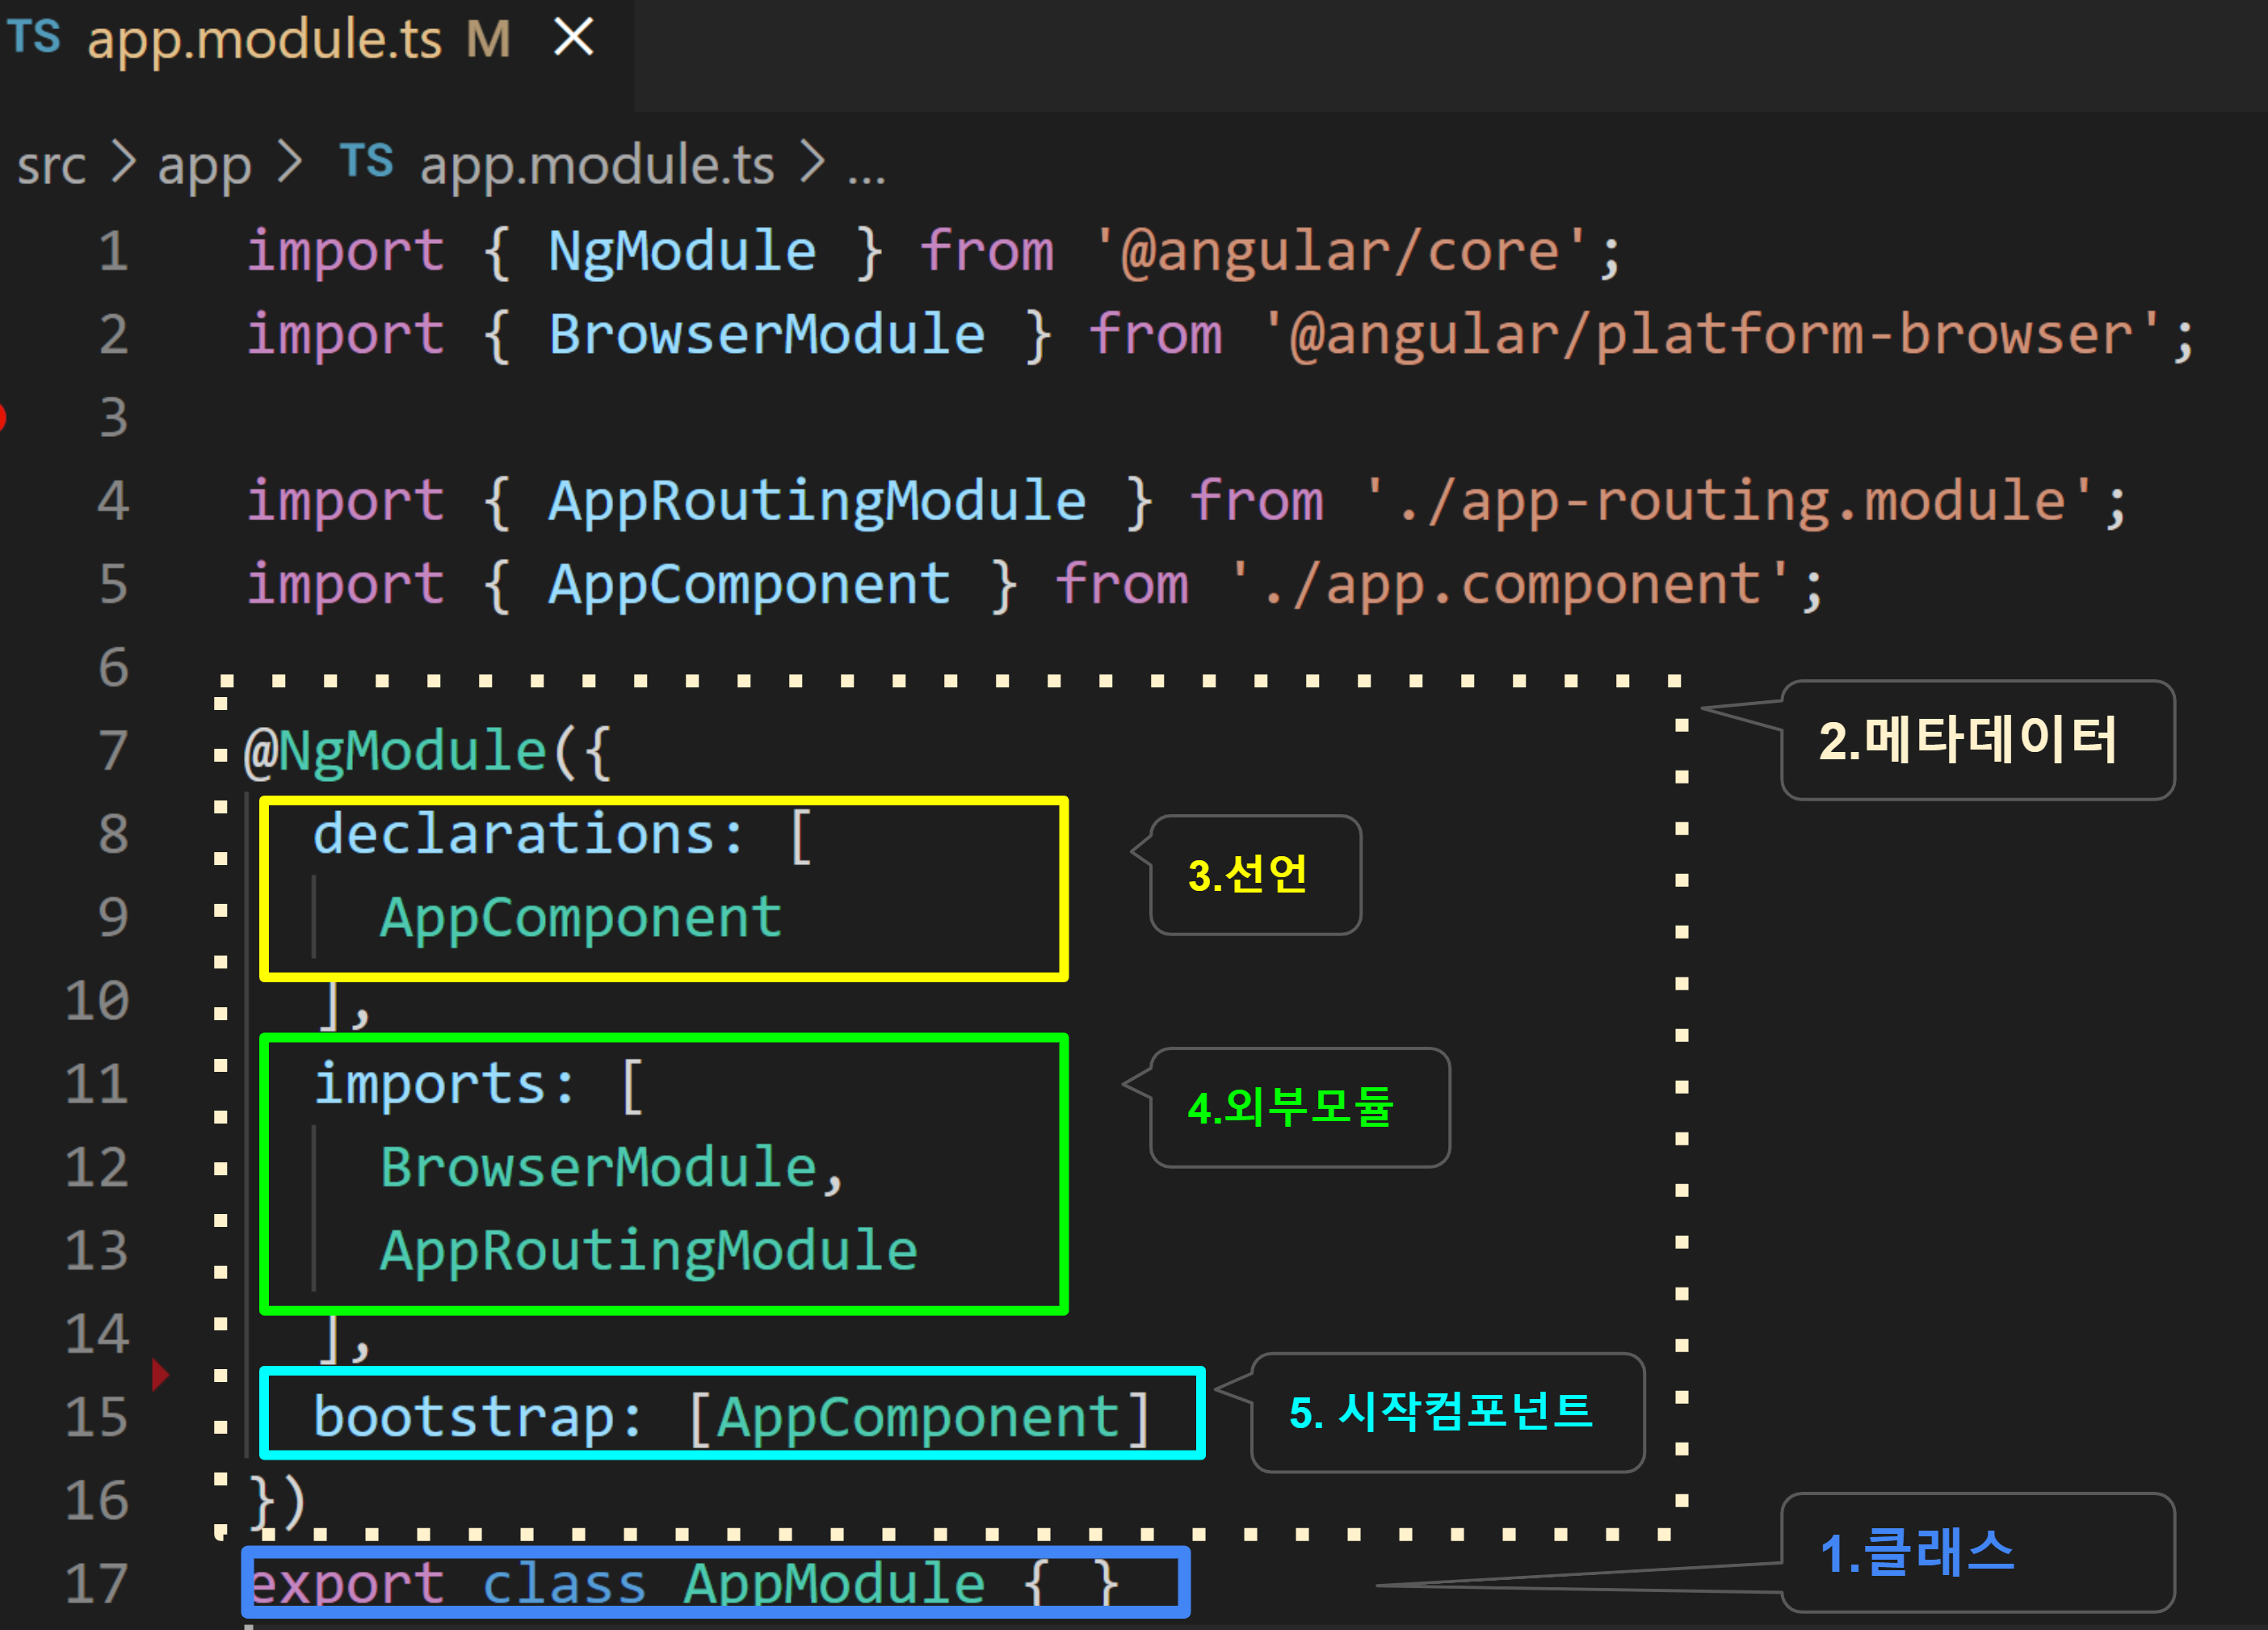Select the app.module.ts editor tab
Image resolution: width=2268 pixels, height=1630 pixels.
pos(264,40)
